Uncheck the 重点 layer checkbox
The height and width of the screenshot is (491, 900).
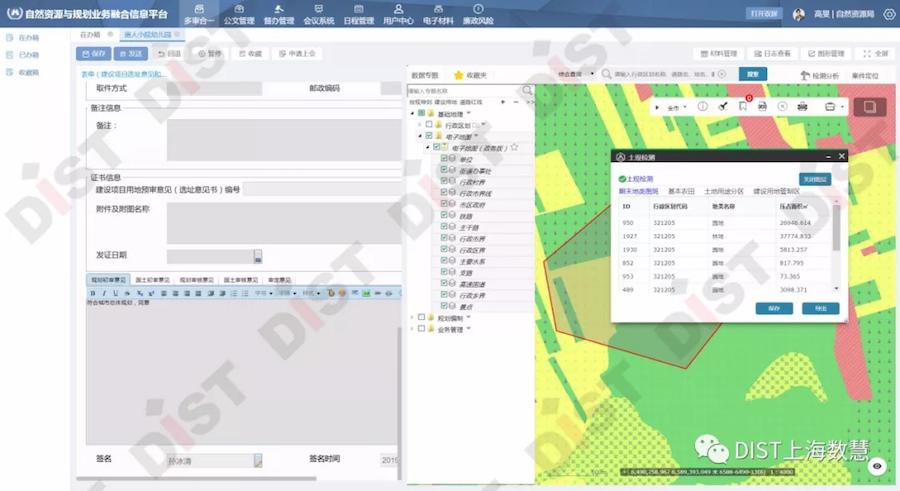pos(444,306)
